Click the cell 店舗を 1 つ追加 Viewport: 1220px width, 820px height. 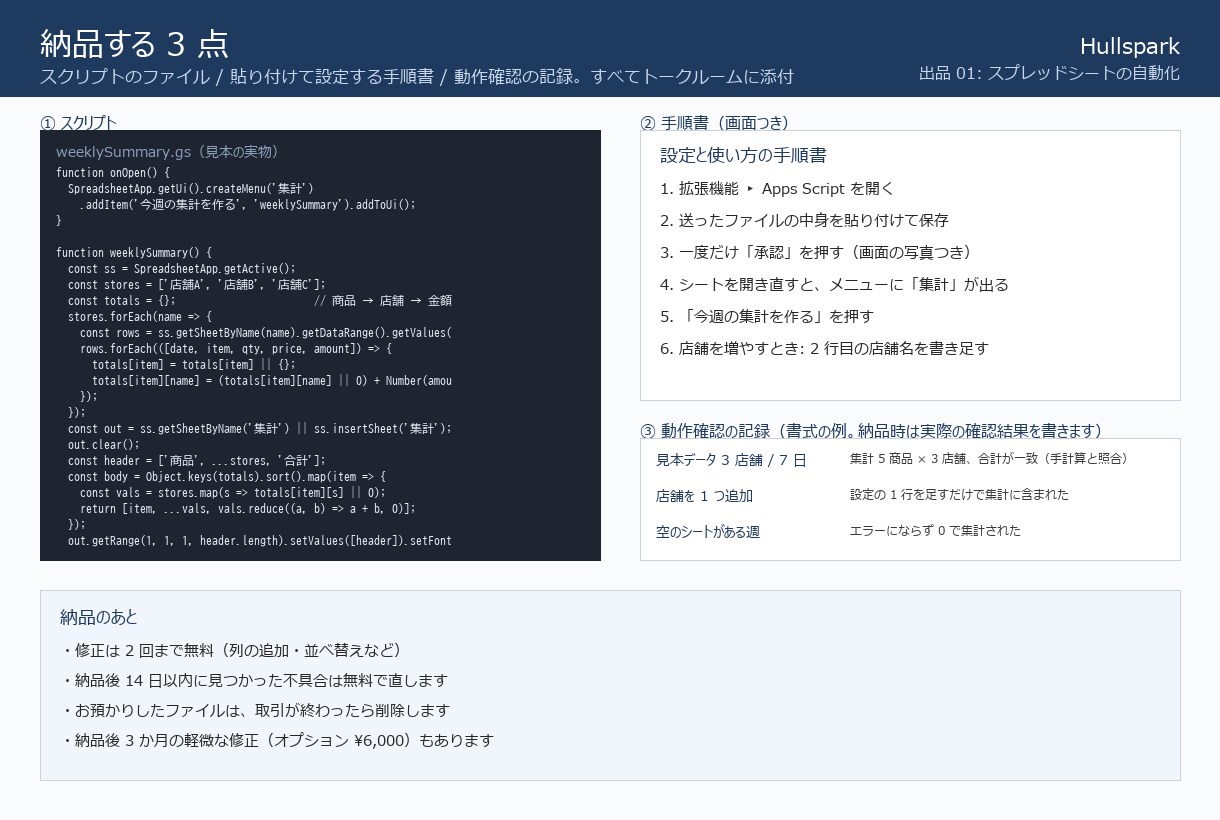(704, 496)
